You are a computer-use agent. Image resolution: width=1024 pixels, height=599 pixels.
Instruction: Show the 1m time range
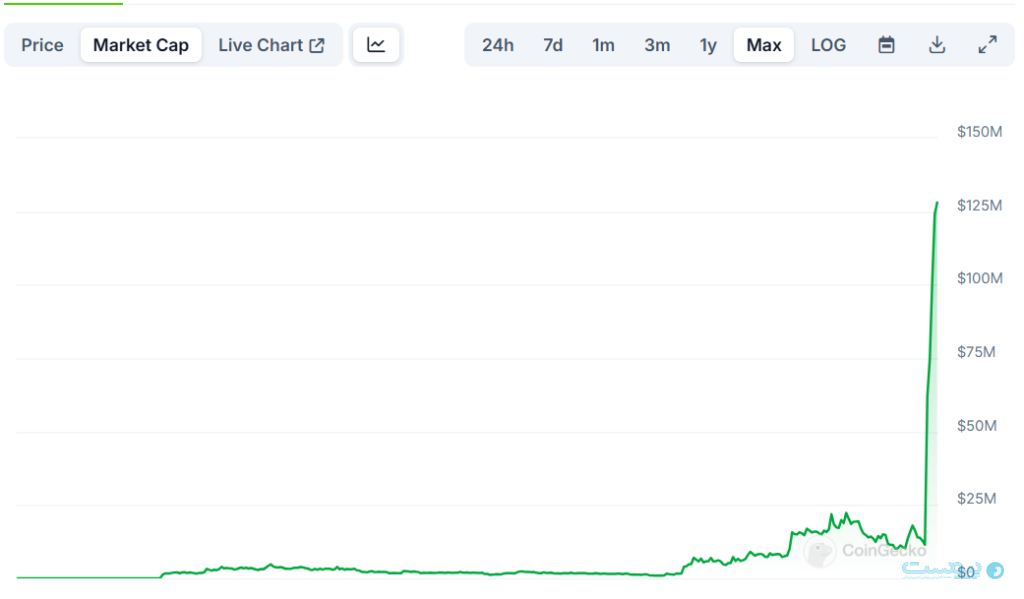(603, 45)
